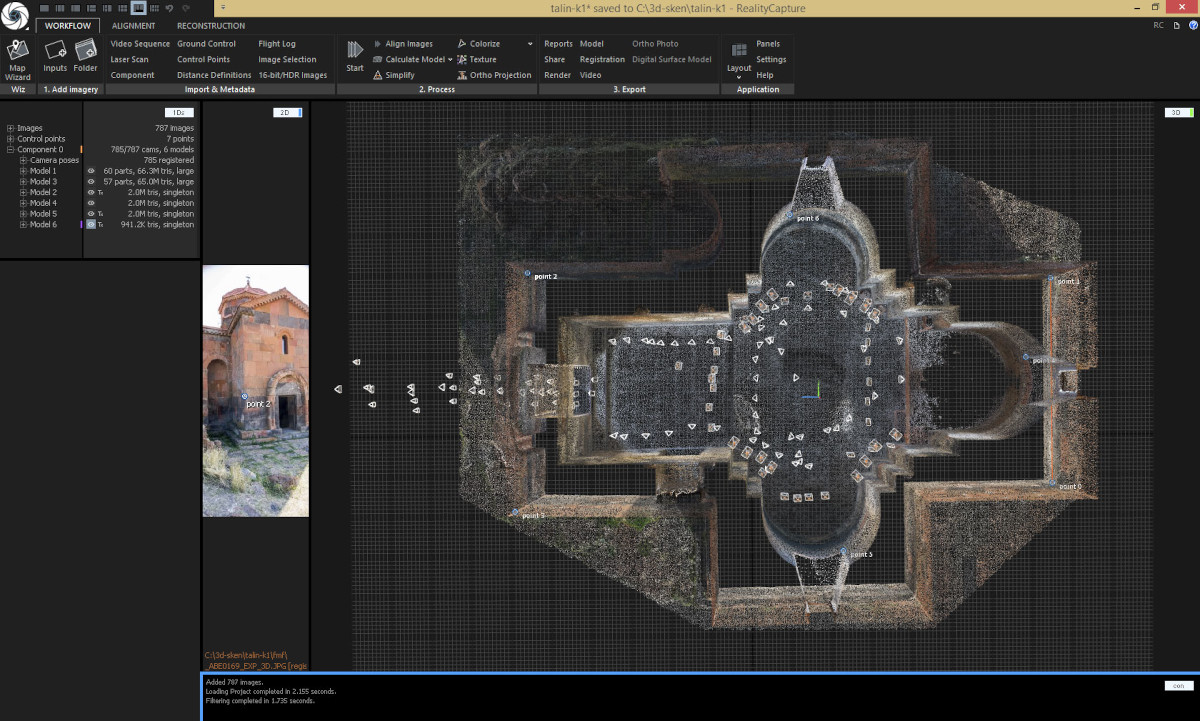Open export Reports

pos(558,44)
